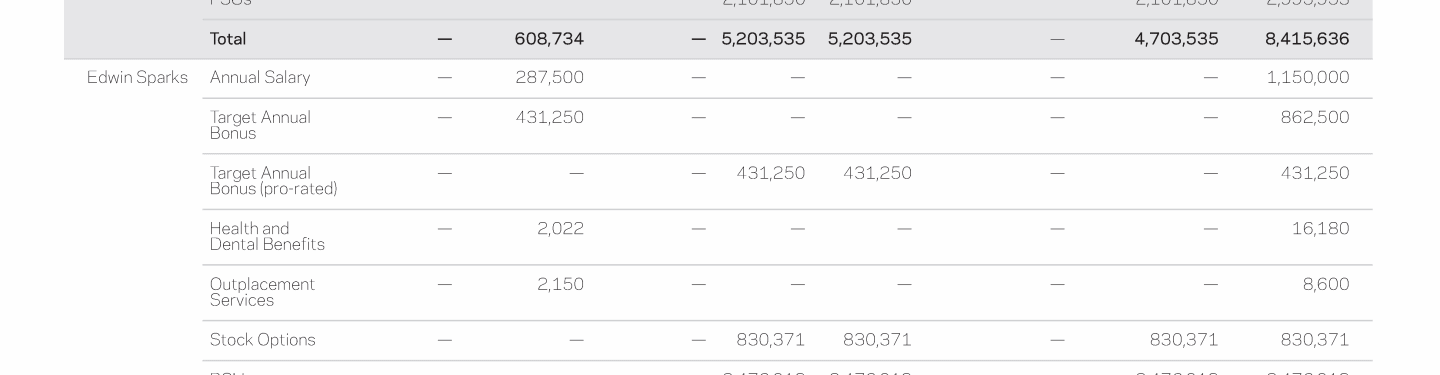1440x375 pixels.
Task: Click the Health and Dental Benefits label
Action: point(267,237)
